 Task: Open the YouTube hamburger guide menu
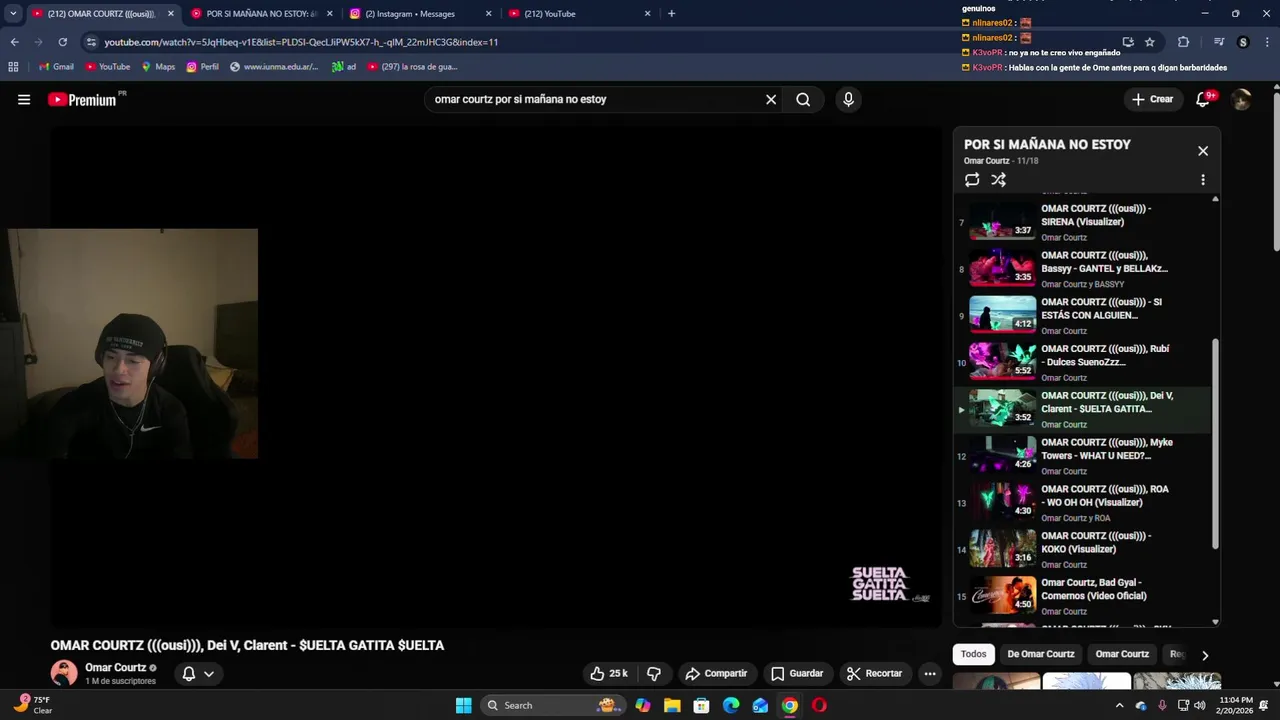(x=24, y=99)
